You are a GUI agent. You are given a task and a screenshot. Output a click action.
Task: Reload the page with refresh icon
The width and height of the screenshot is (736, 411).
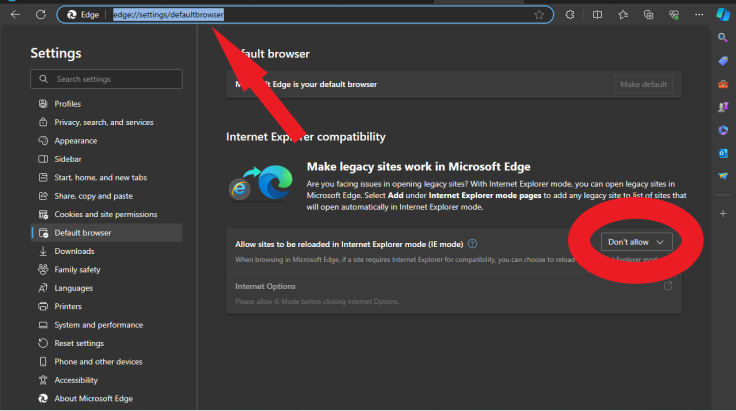point(41,15)
